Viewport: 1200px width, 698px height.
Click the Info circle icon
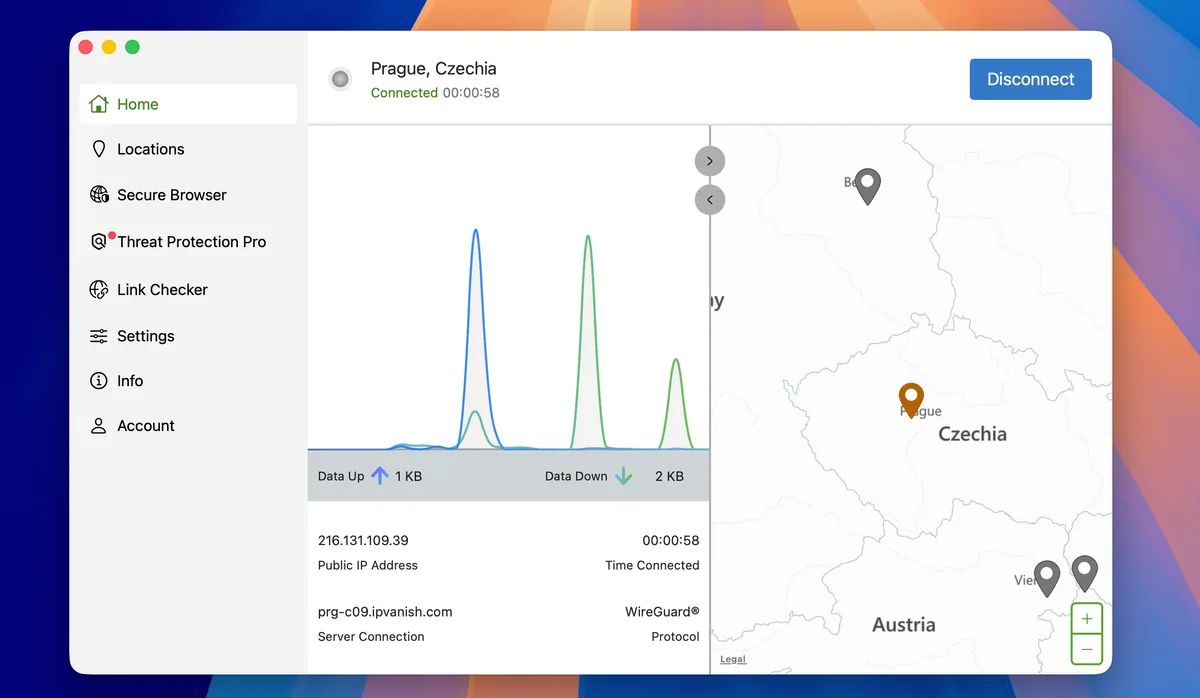pos(98,381)
